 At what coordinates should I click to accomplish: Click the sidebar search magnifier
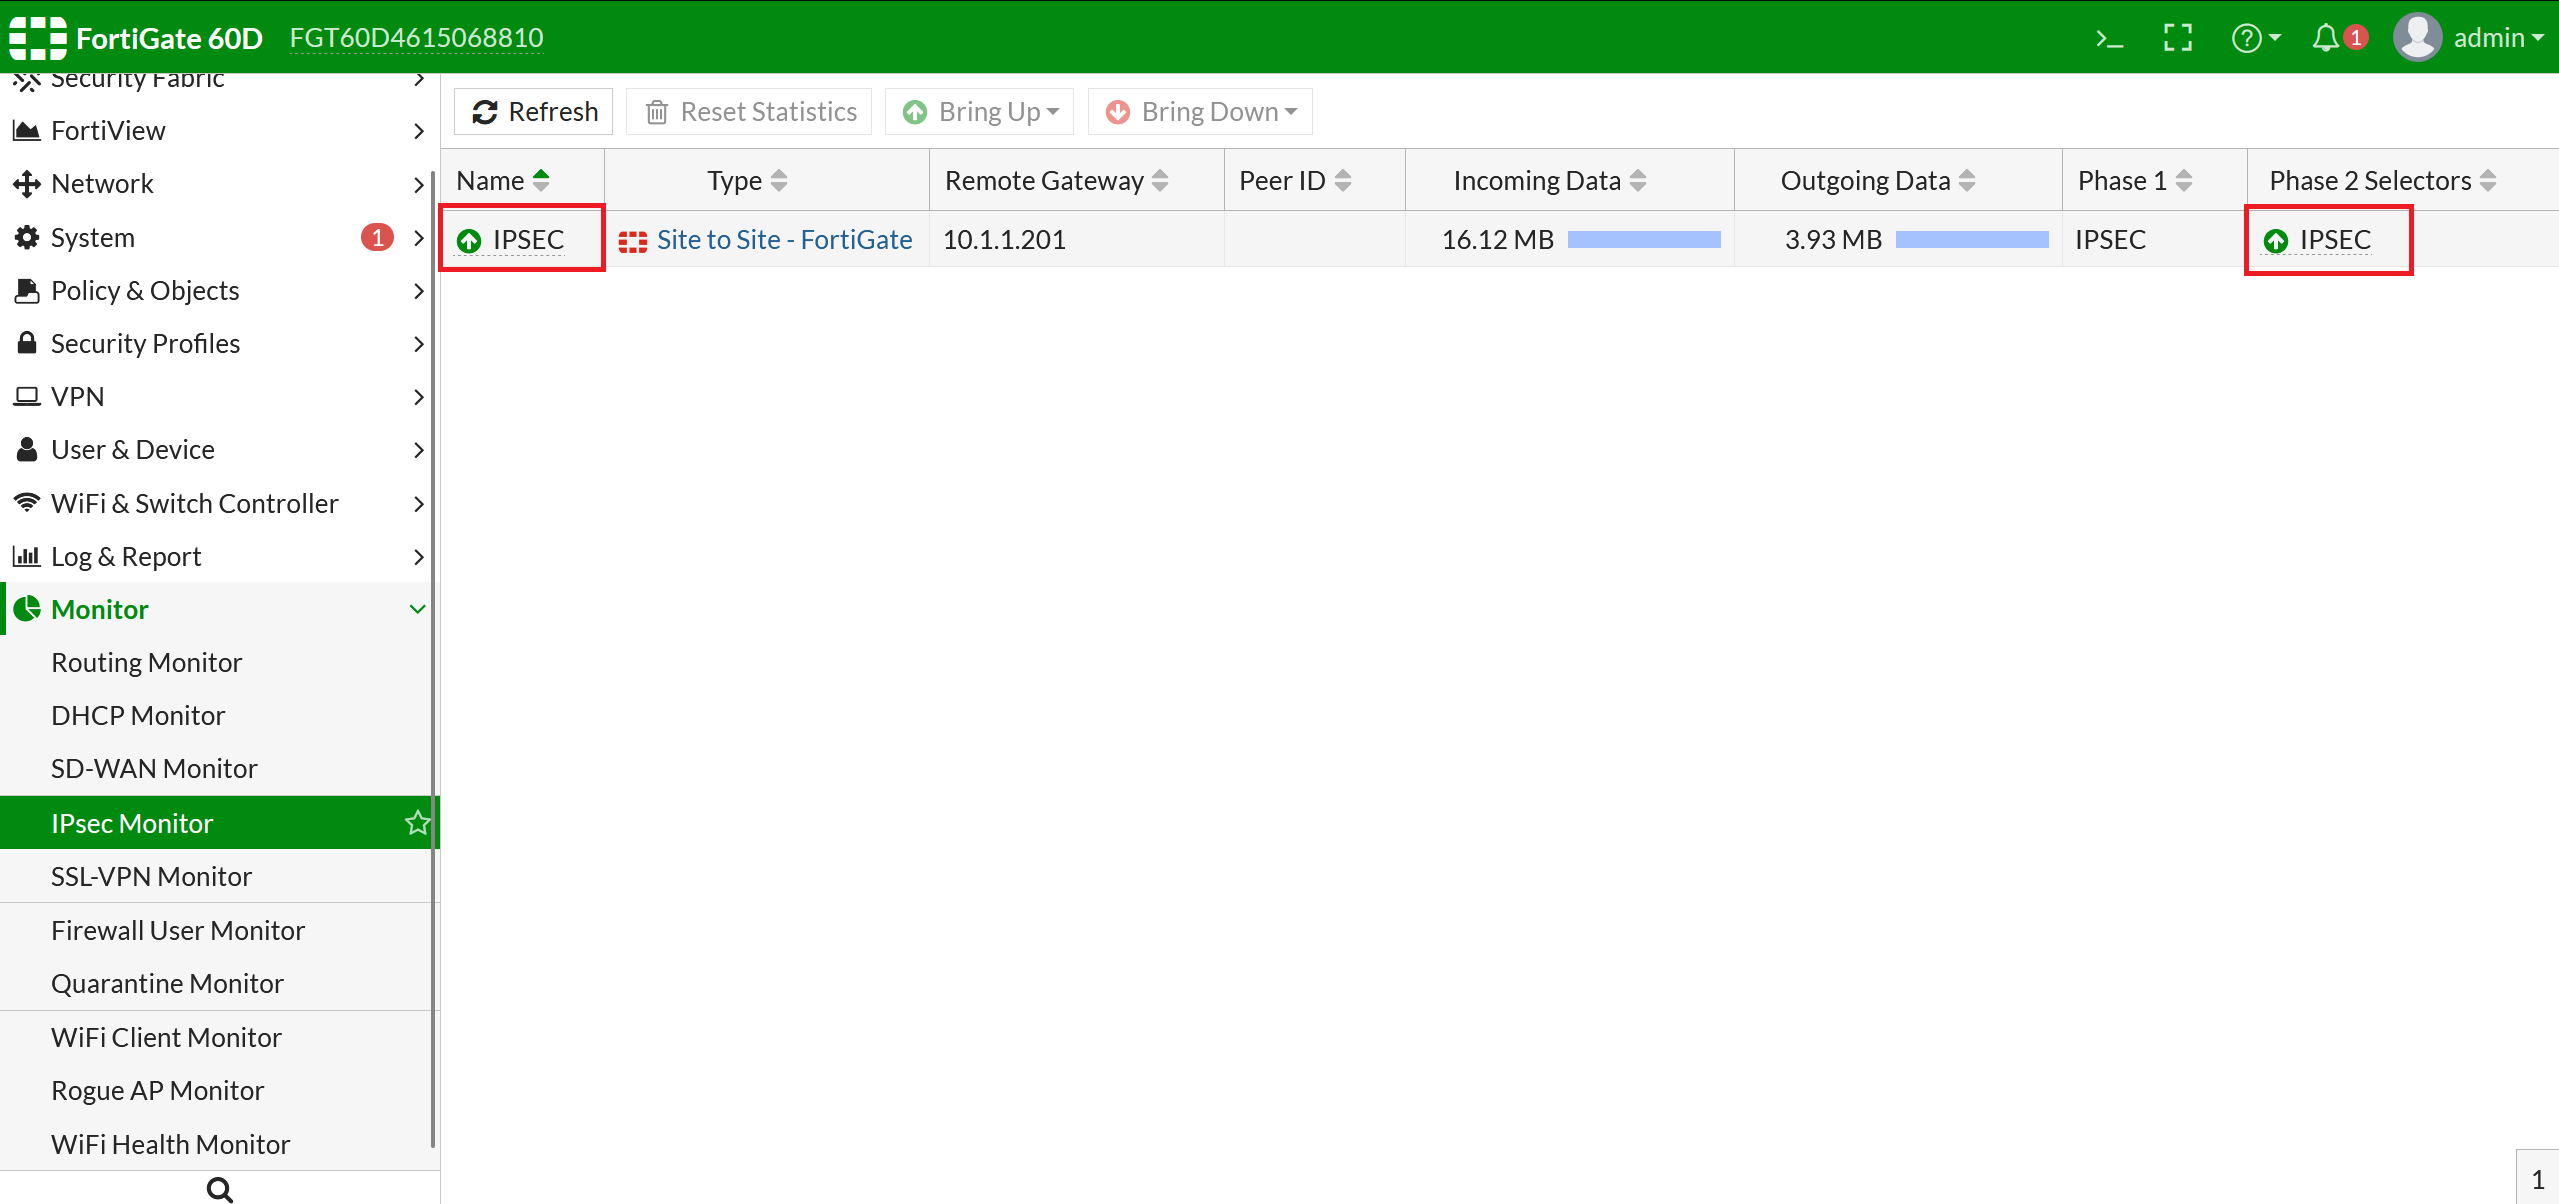[220, 1189]
